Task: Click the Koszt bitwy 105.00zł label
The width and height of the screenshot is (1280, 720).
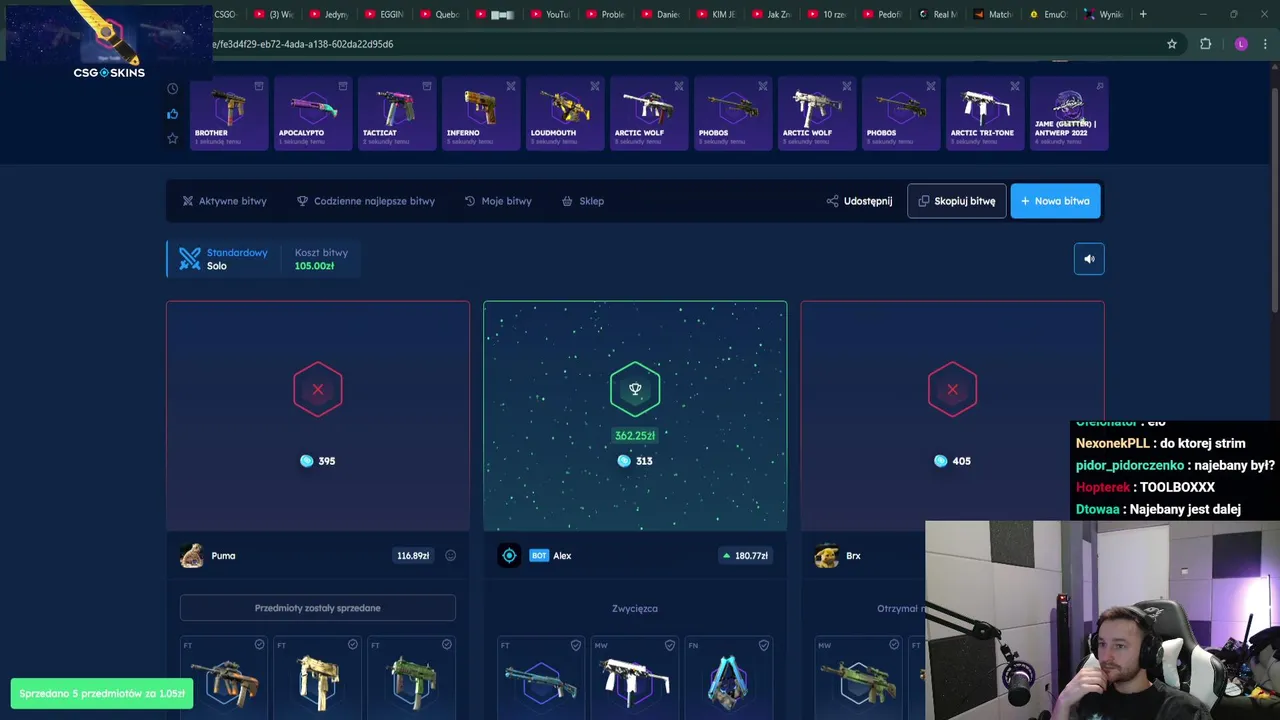Action: click(321, 259)
